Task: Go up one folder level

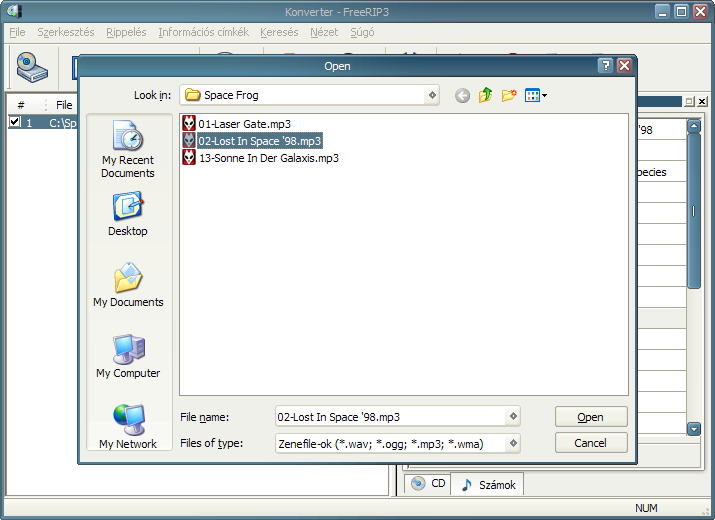Action: click(486, 95)
